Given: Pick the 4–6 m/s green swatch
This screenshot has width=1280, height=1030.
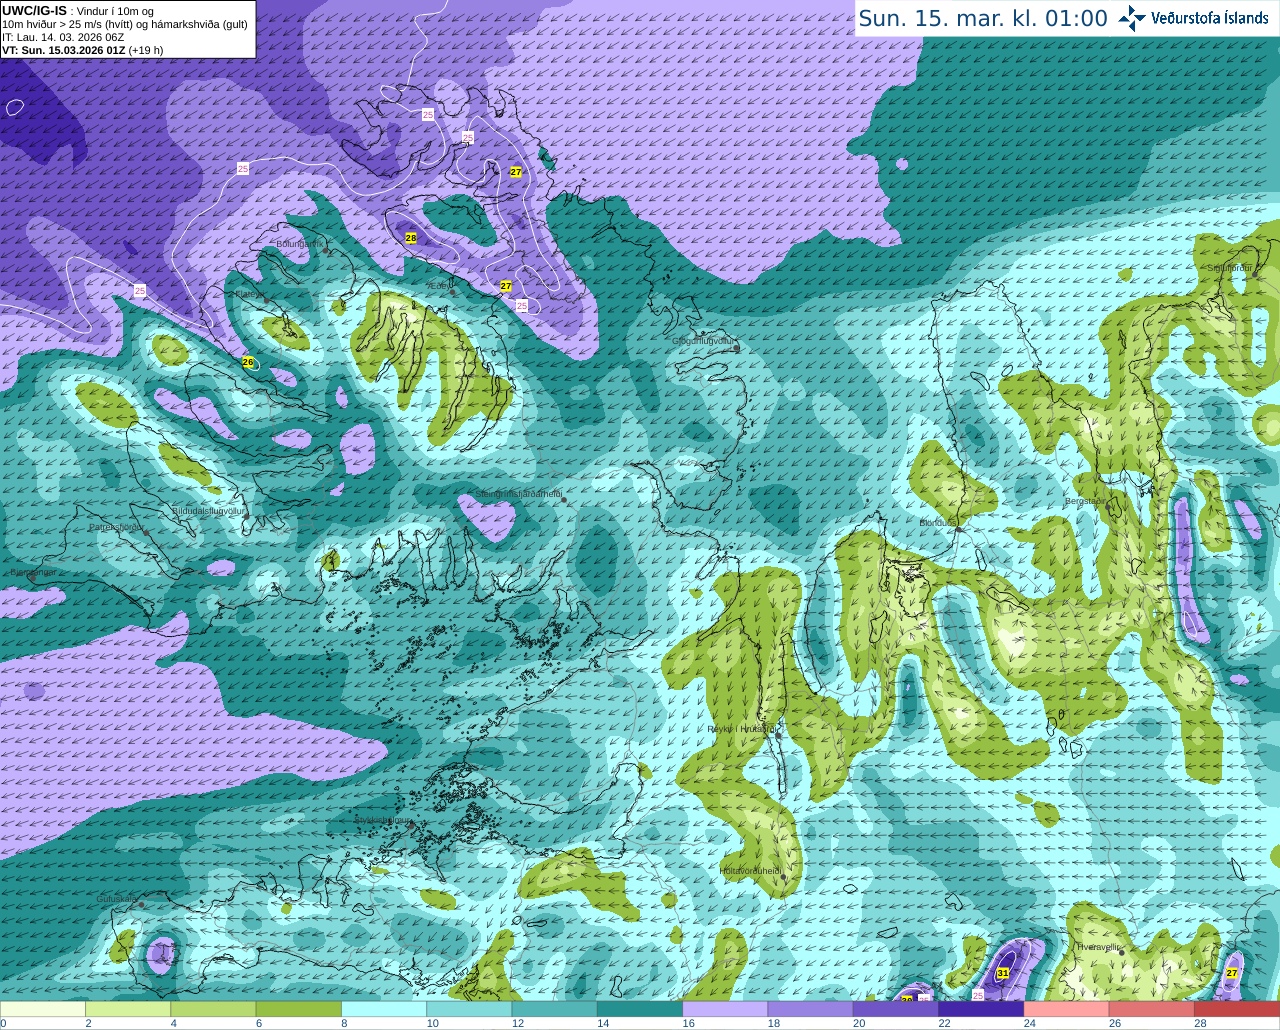Looking at the screenshot, I should pos(213,1009).
